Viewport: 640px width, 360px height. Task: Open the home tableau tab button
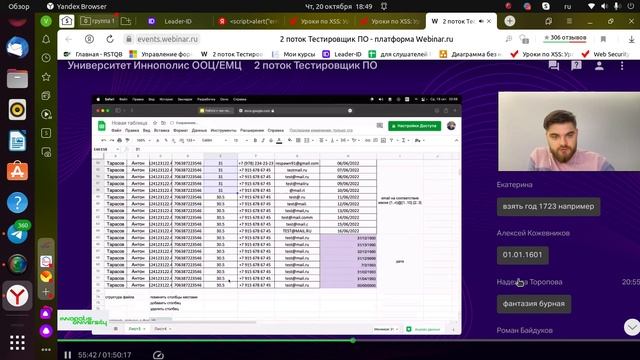[67, 21]
